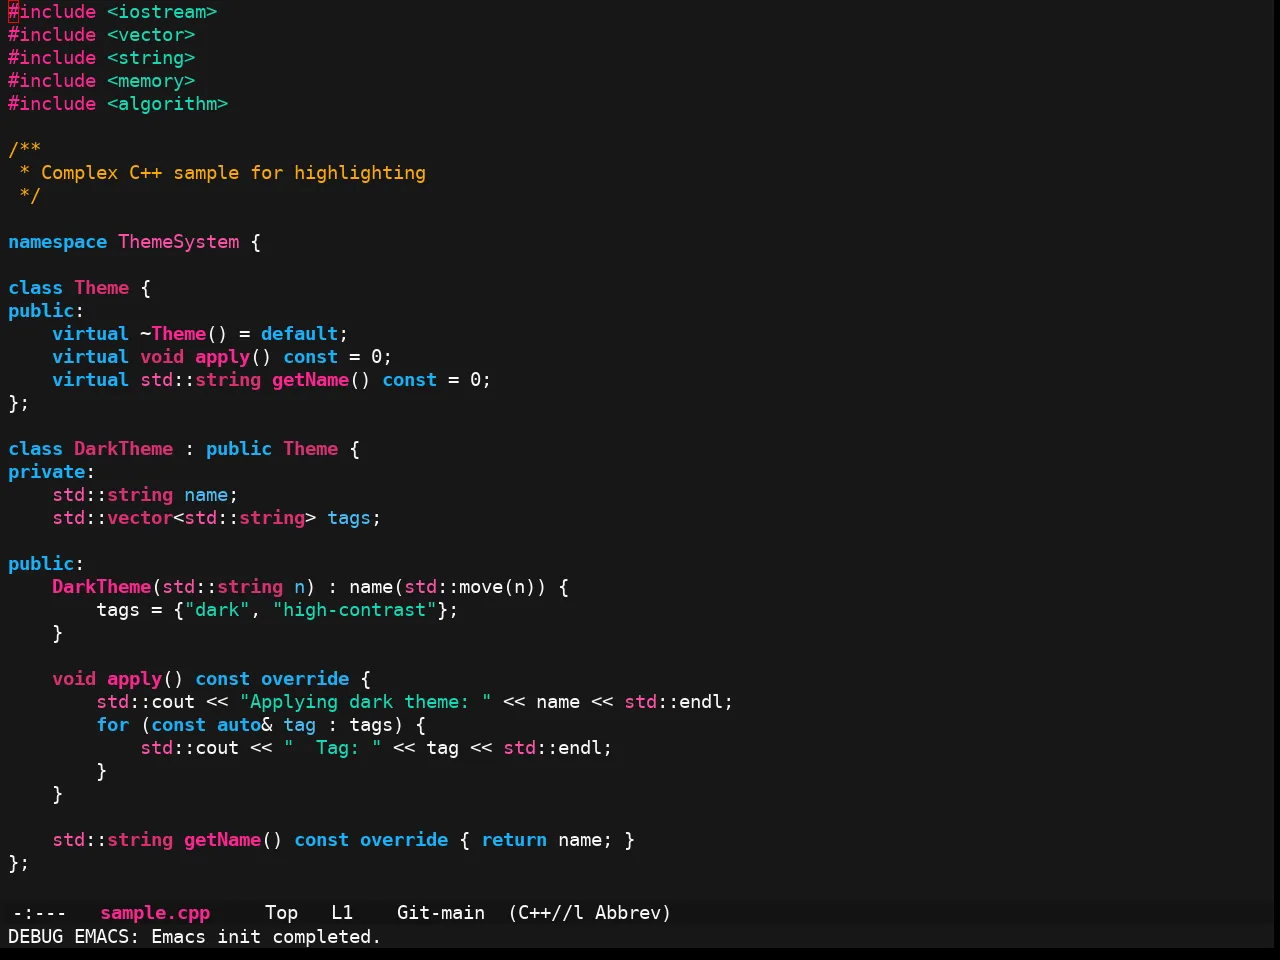Click the ~Theme destructor name
Image resolution: width=1280 pixels, height=960 pixels.
pyautogui.click(x=173, y=334)
